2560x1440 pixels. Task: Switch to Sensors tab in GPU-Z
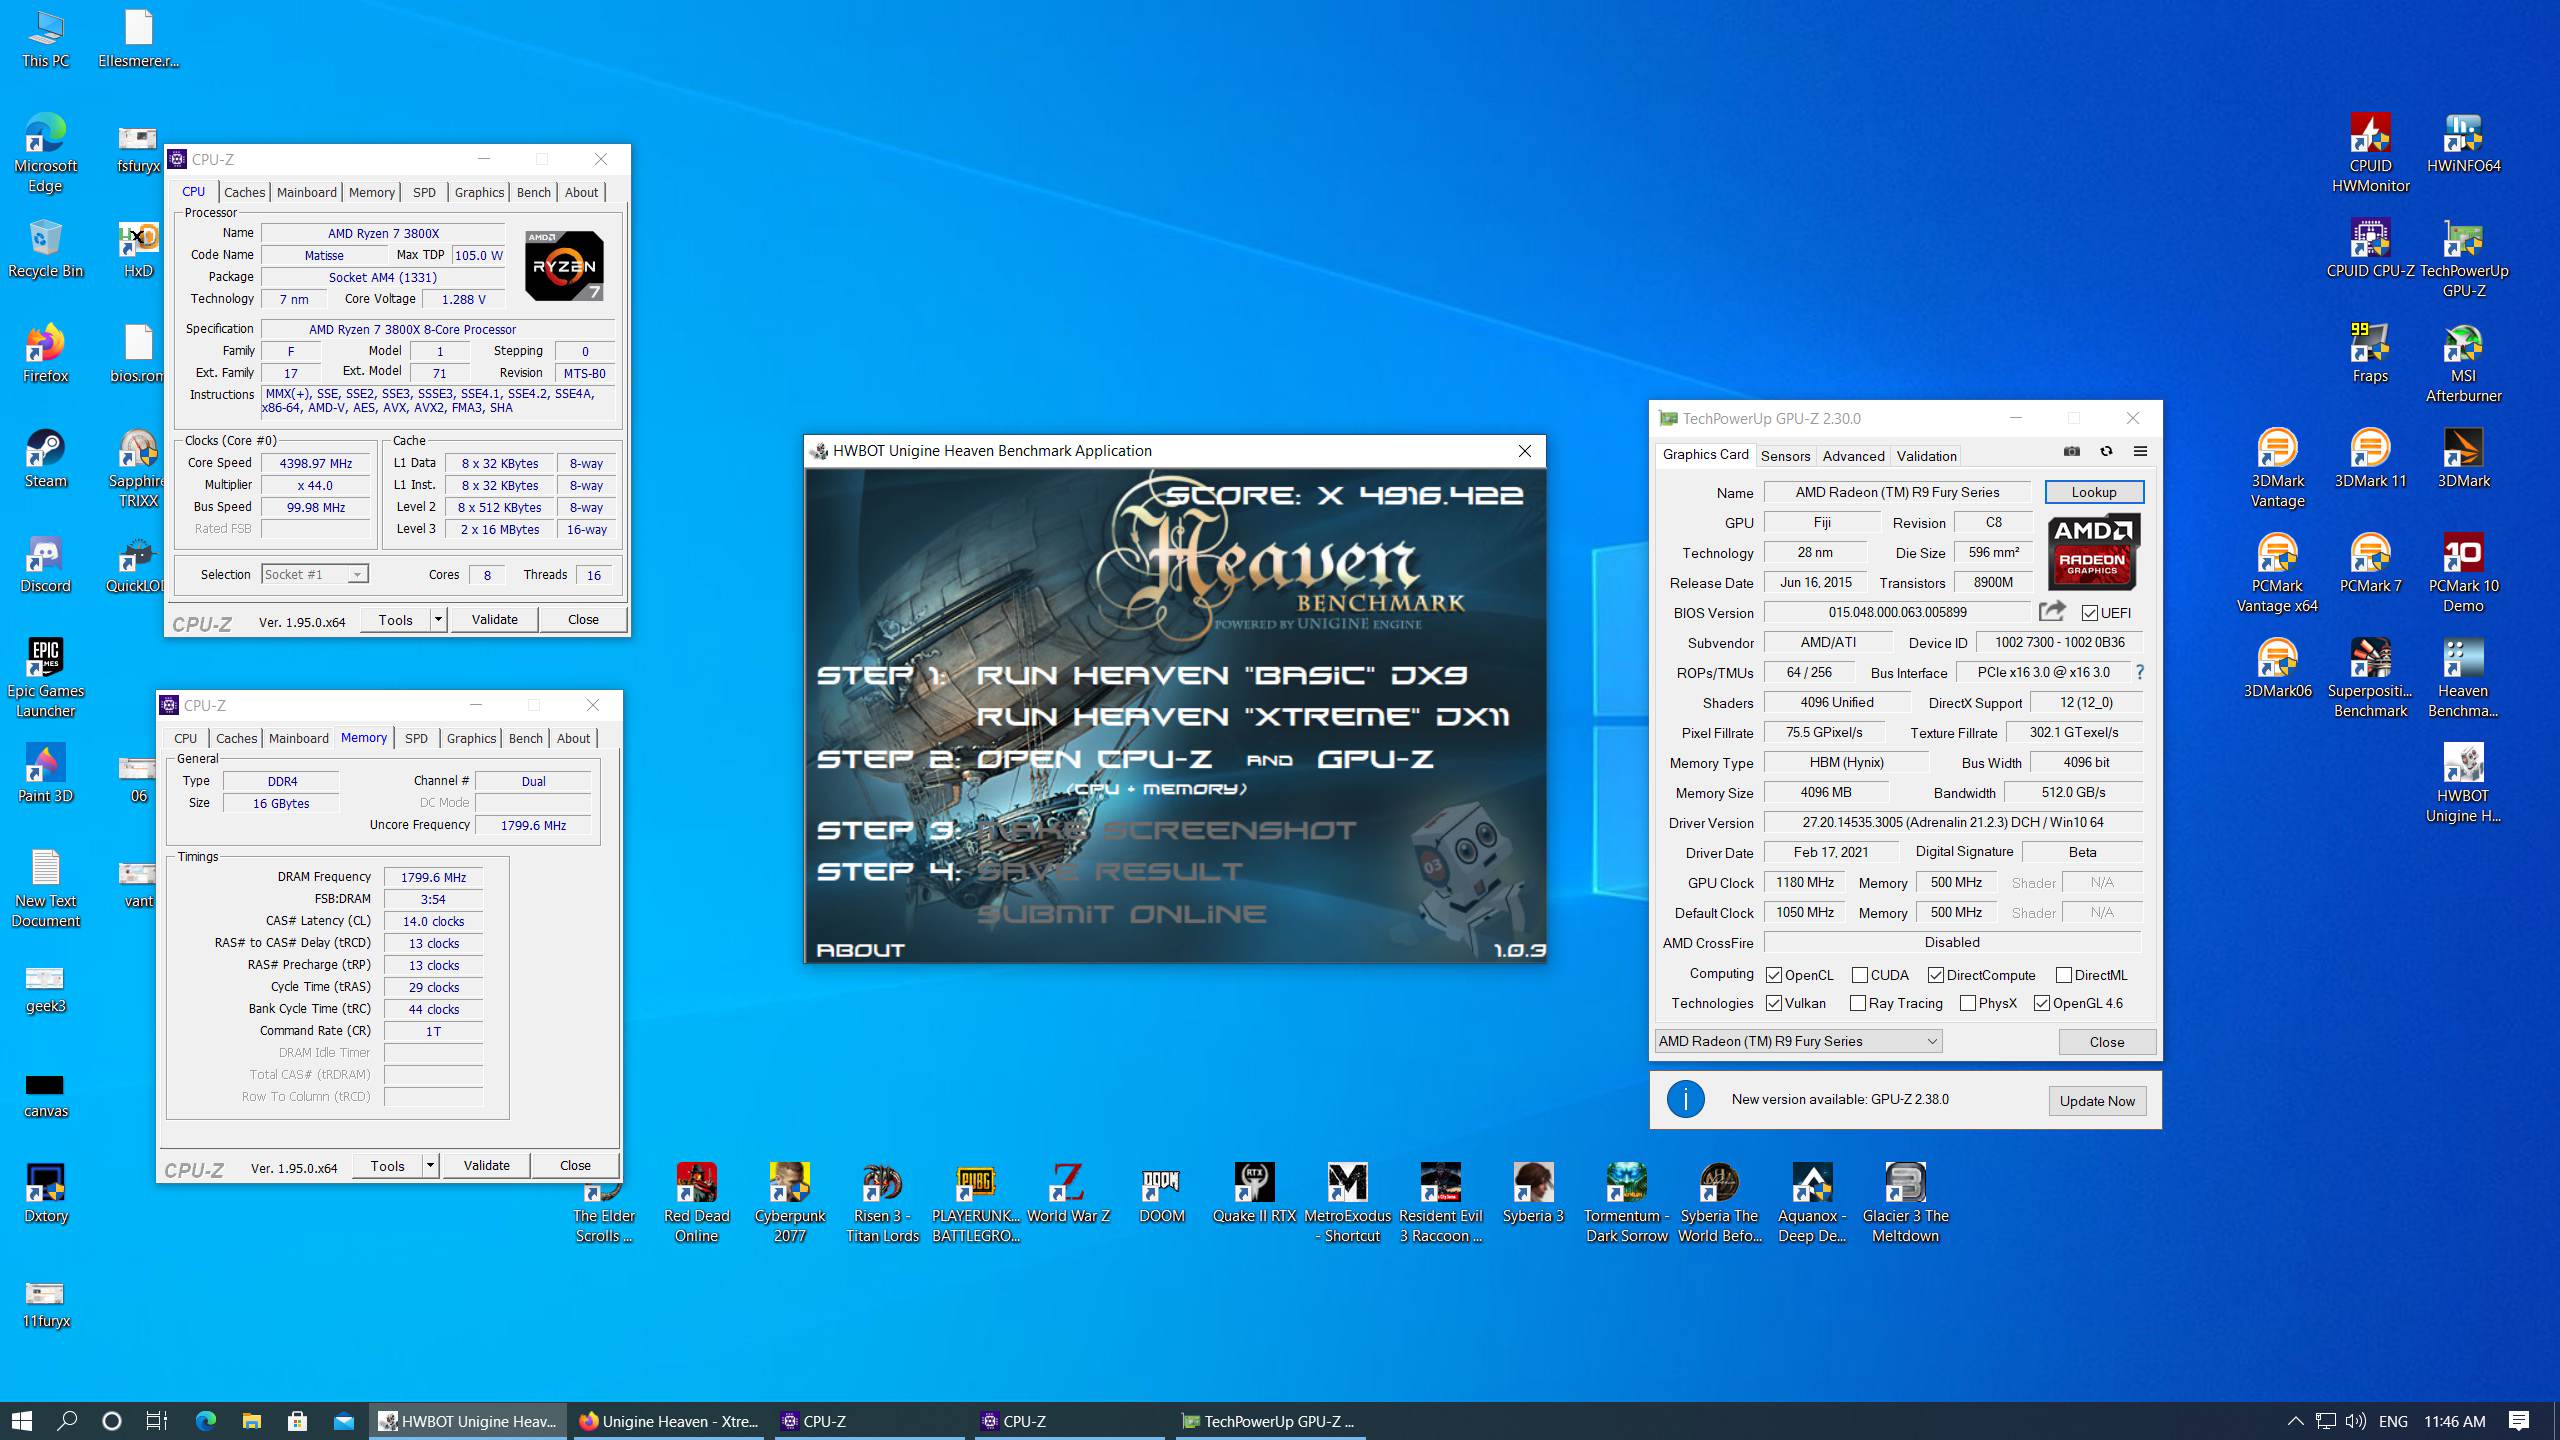point(1785,456)
